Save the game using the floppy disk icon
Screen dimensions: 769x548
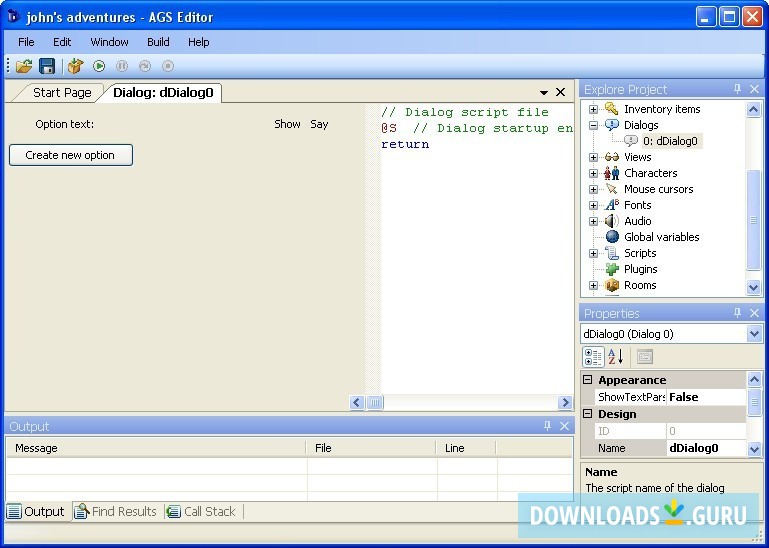47,66
